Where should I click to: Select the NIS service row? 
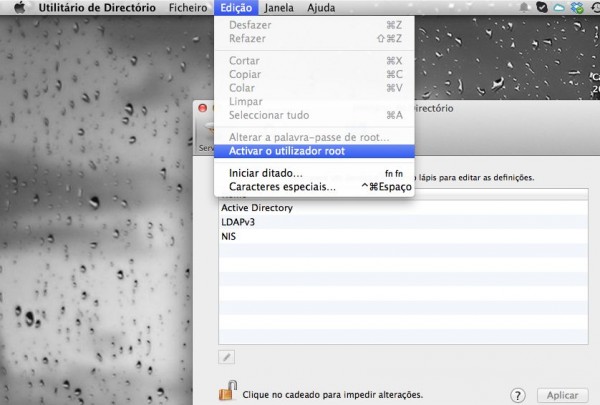[403, 236]
